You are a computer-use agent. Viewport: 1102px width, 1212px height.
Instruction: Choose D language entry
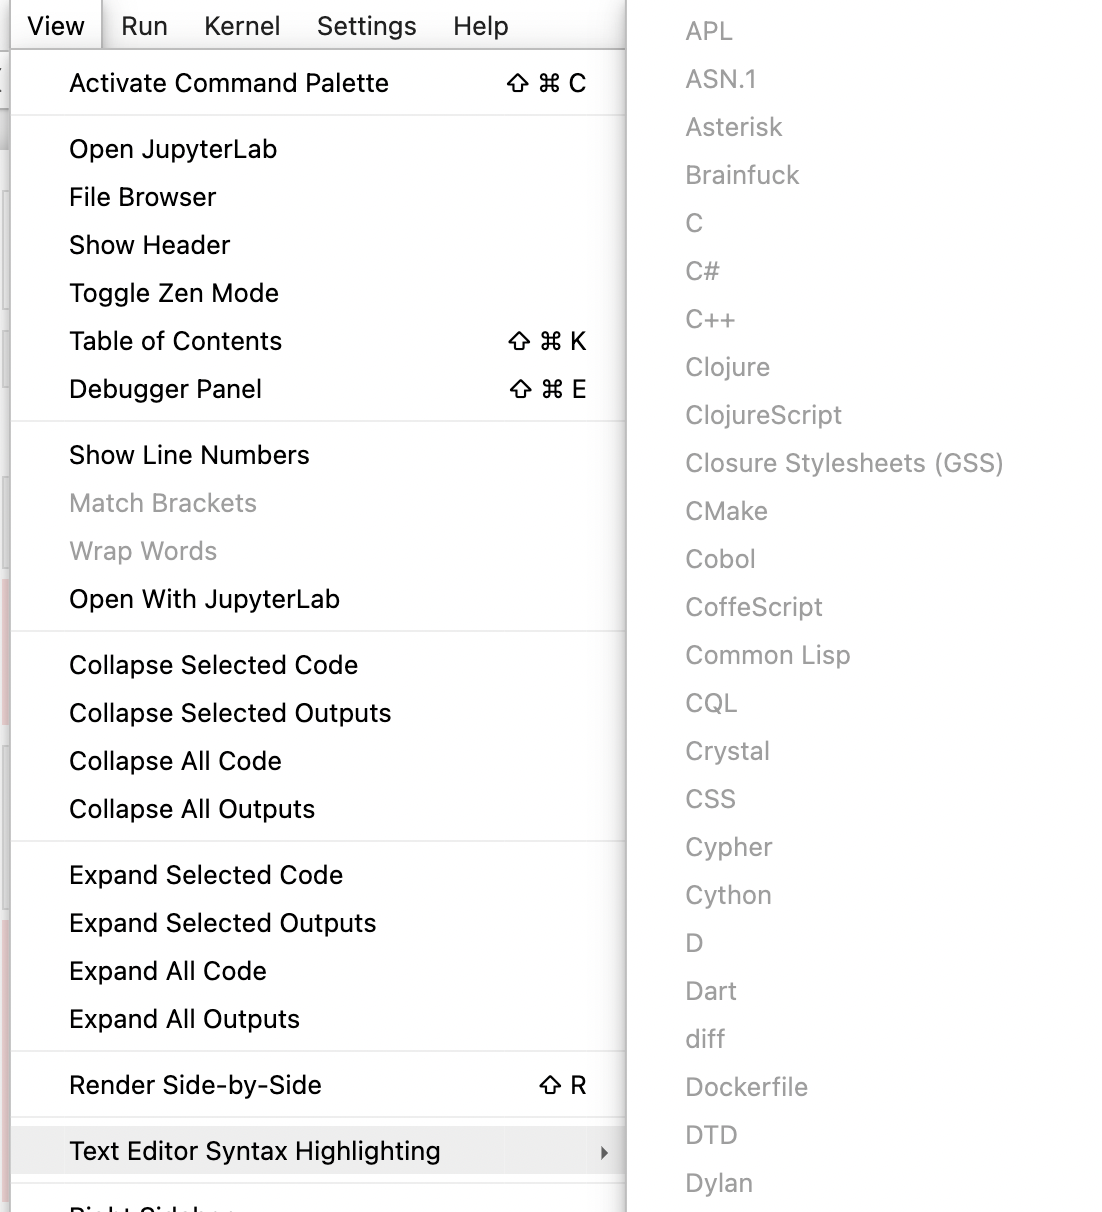click(x=694, y=943)
